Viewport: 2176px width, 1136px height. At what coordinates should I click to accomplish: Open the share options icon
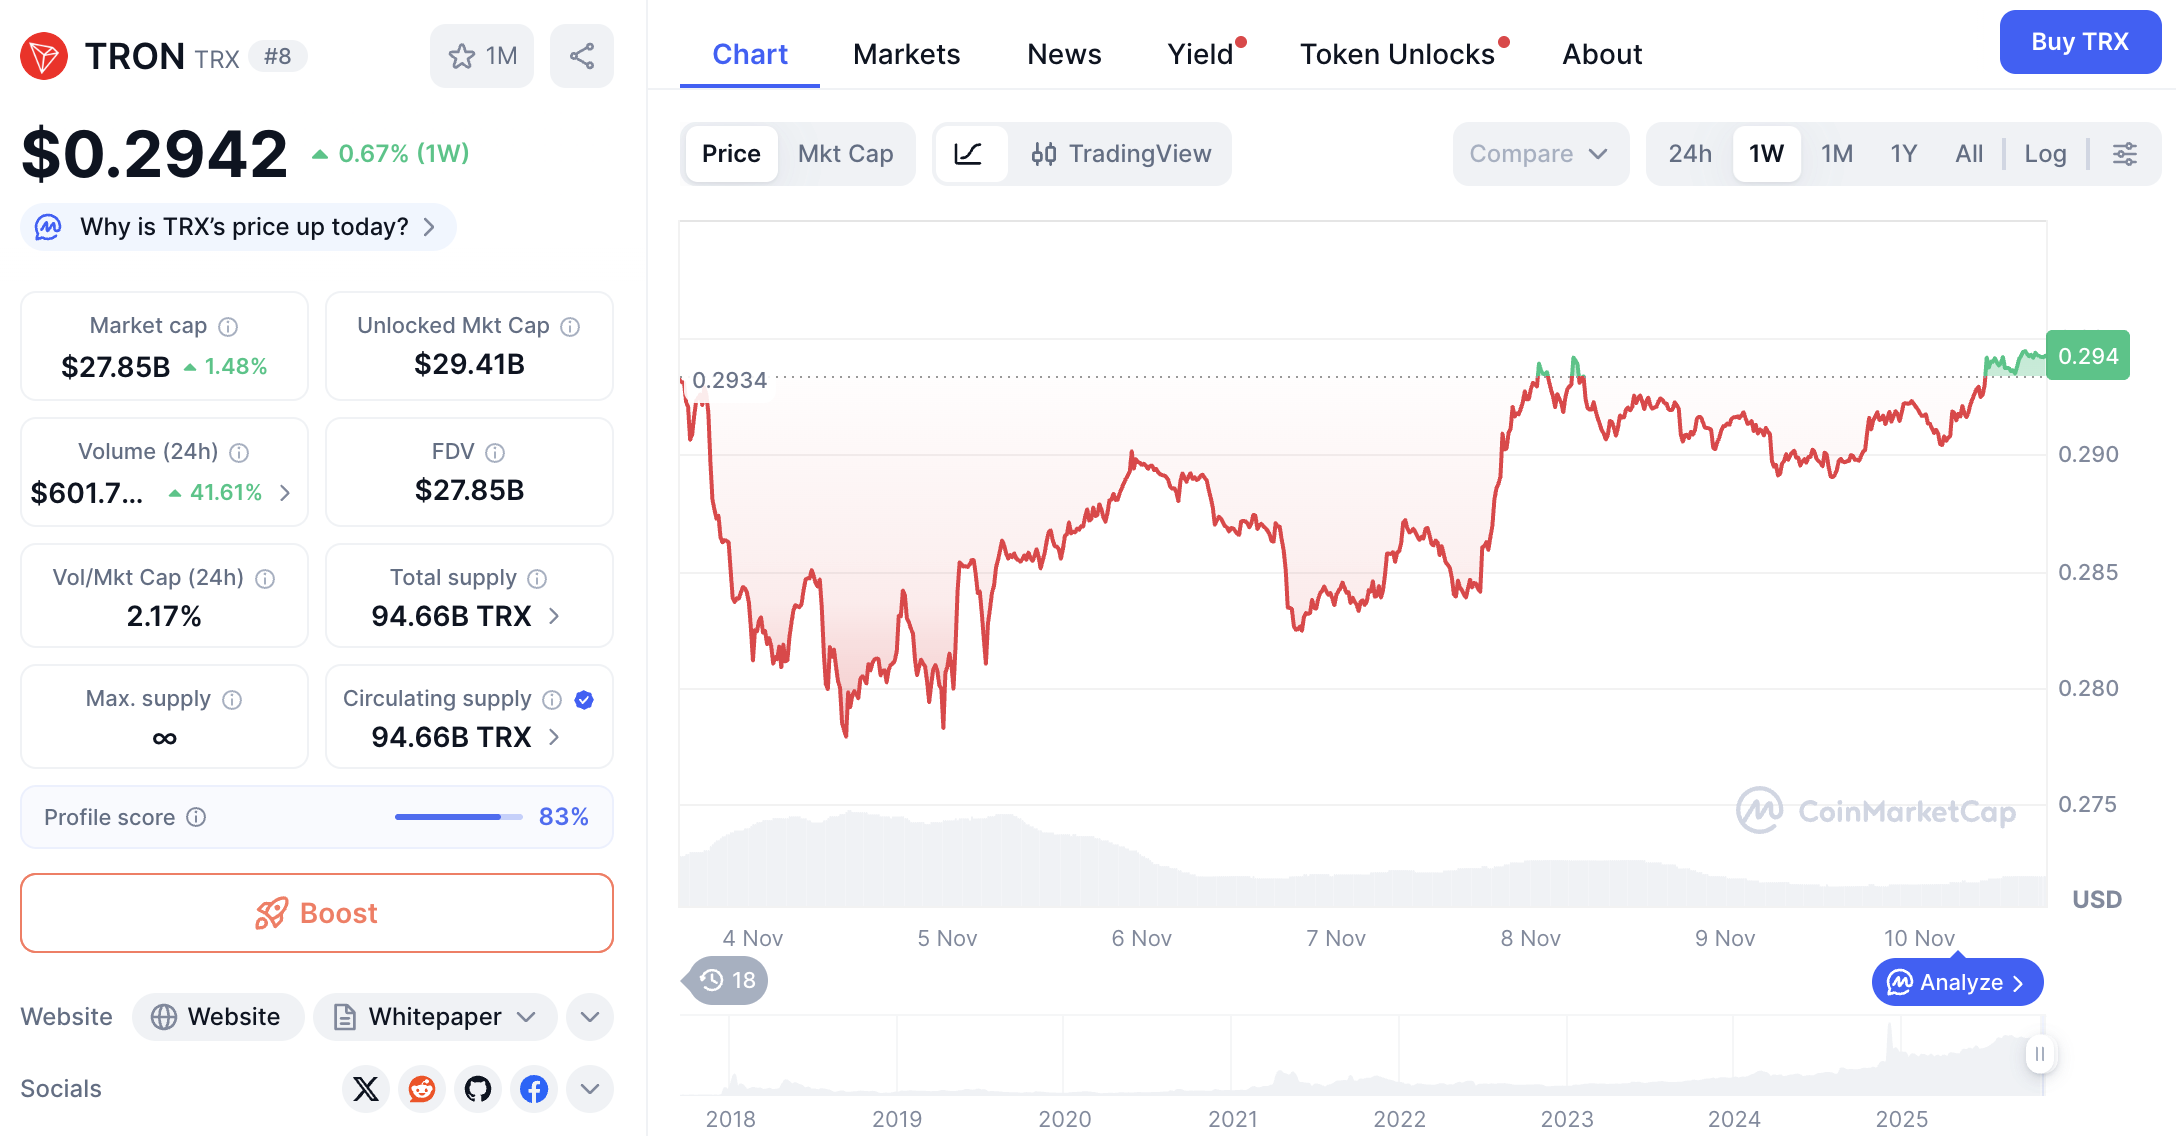point(582,56)
